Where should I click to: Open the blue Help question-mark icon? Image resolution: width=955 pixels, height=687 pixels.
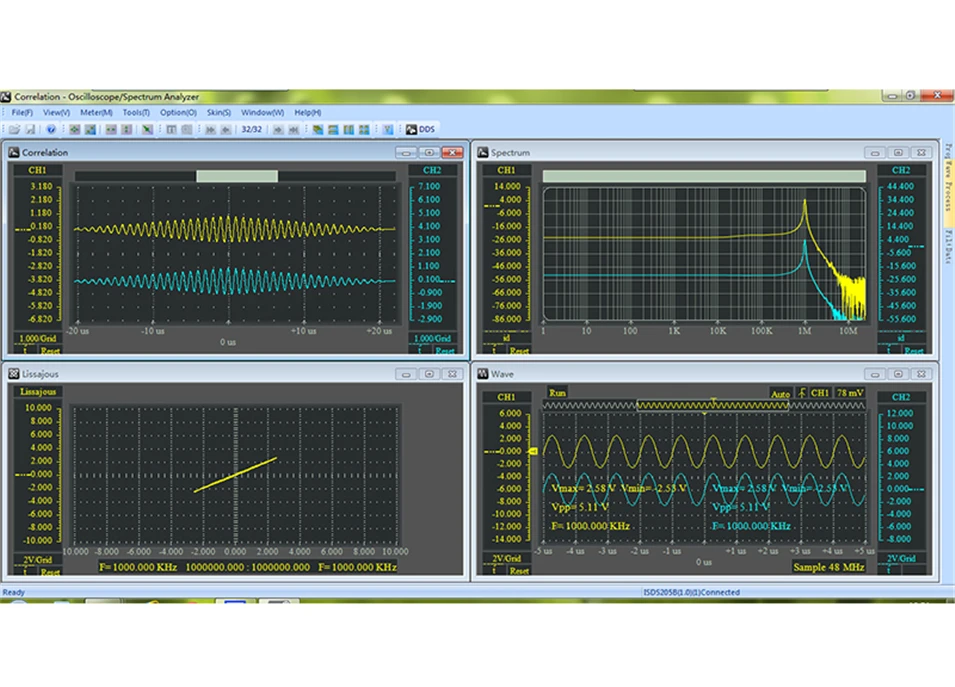click(51, 130)
